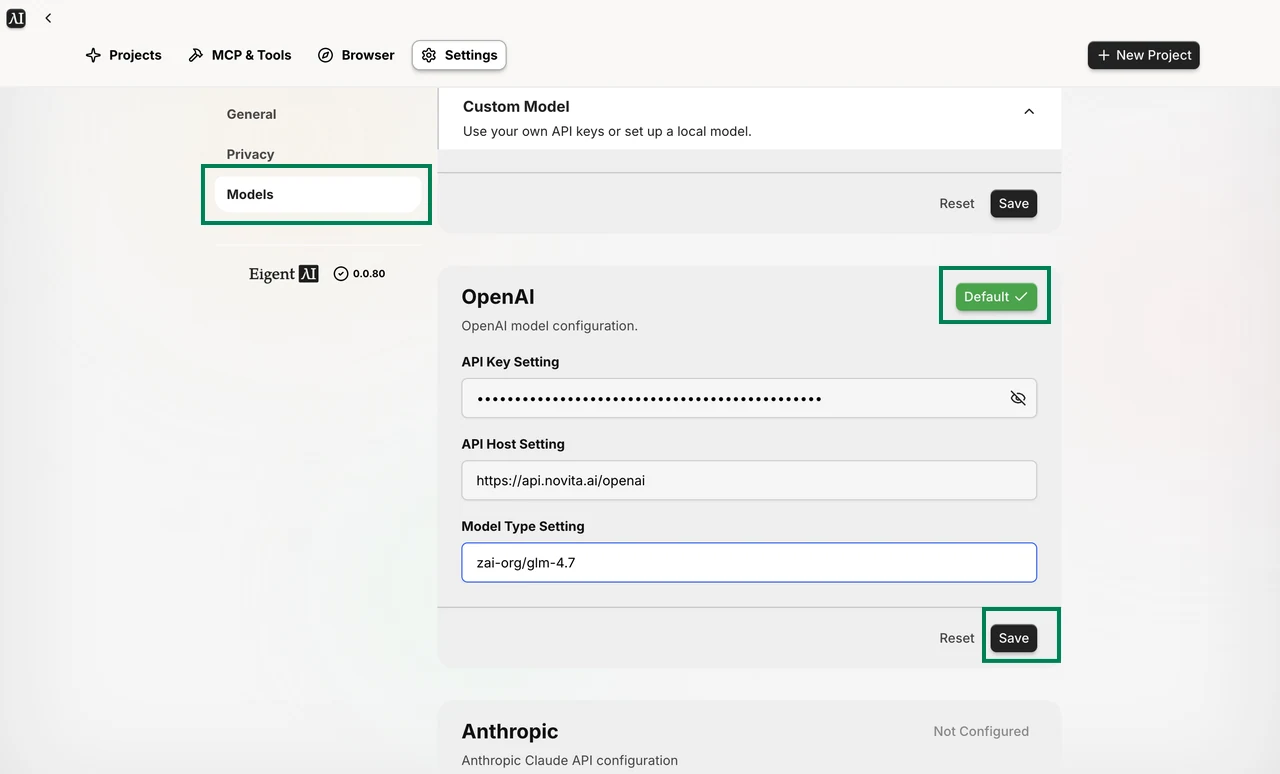The height and width of the screenshot is (774, 1280).
Task: Click the Model Type field showing zai-org/glm-4.7
Action: pos(749,562)
